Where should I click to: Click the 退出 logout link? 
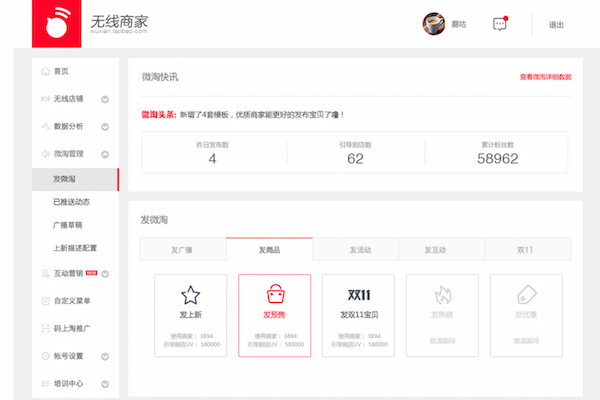point(556,25)
